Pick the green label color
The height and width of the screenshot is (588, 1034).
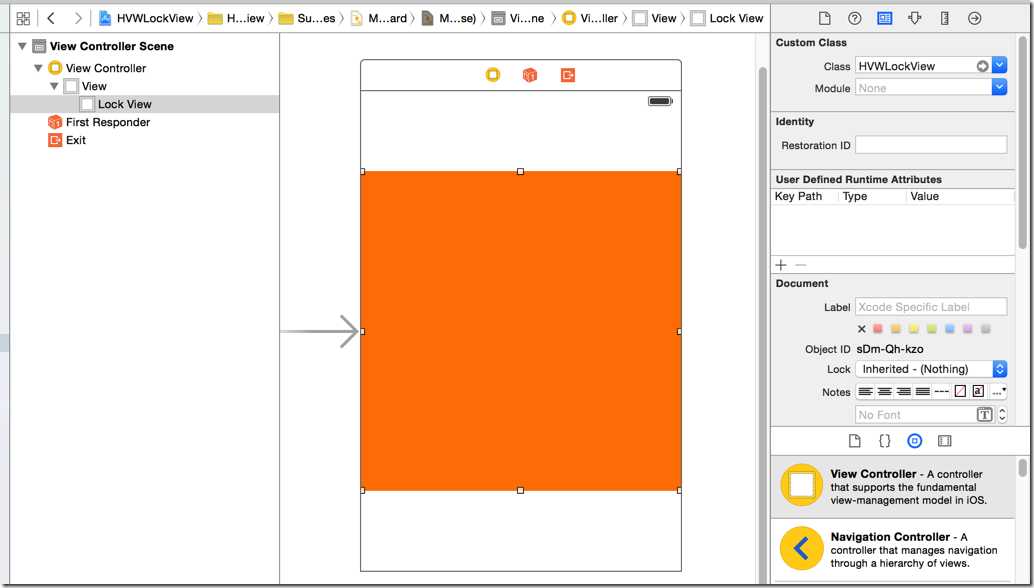(x=932, y=329)
